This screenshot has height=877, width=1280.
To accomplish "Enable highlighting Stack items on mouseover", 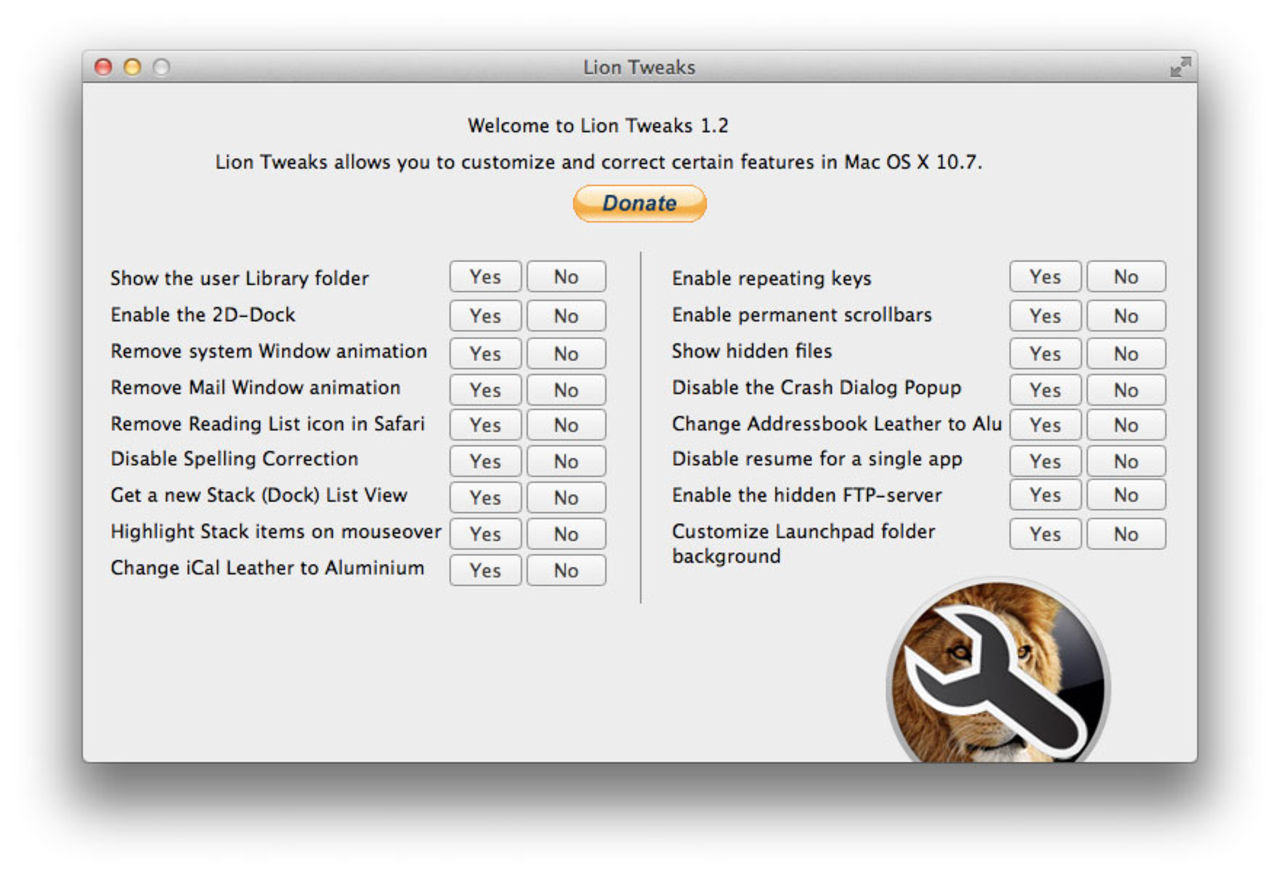I will 485,533.
